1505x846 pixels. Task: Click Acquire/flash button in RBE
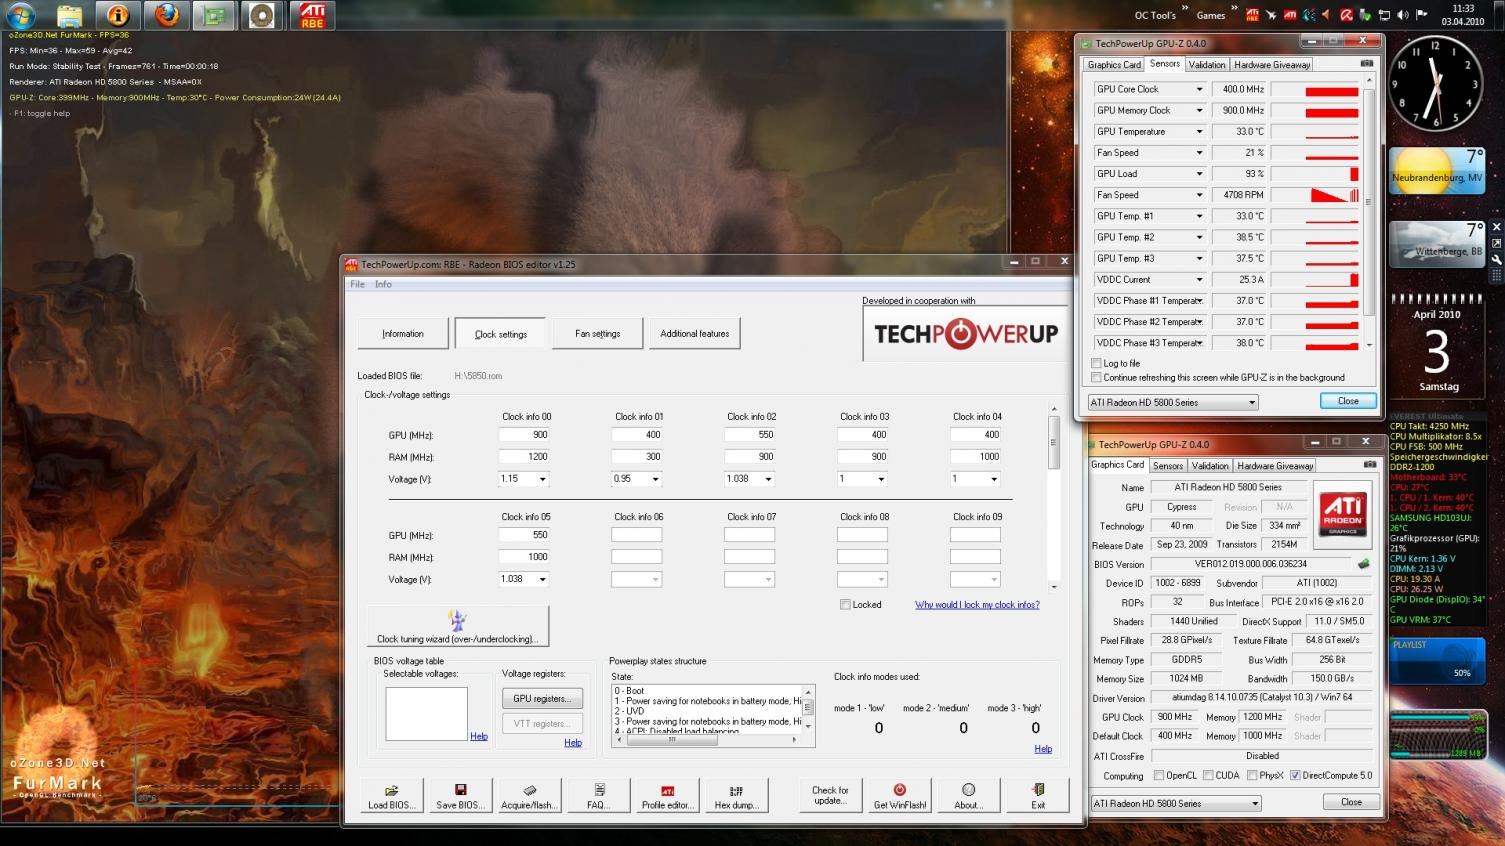(529, 796)
